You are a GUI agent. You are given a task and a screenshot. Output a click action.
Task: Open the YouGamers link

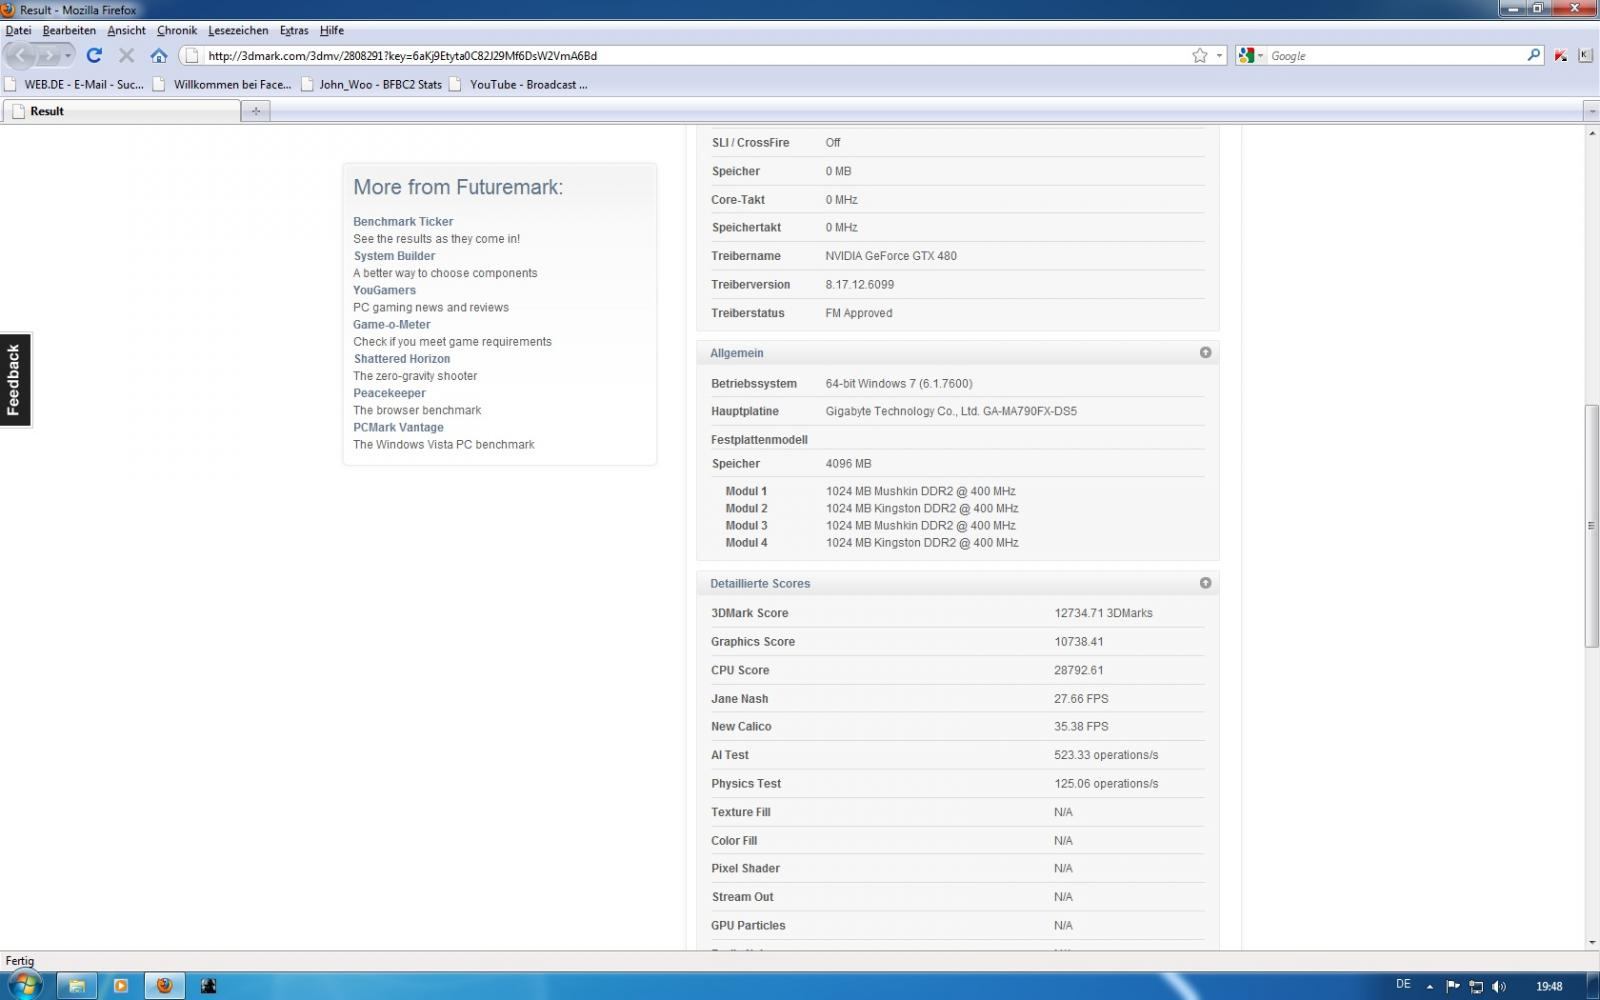(x=384, y=290)
